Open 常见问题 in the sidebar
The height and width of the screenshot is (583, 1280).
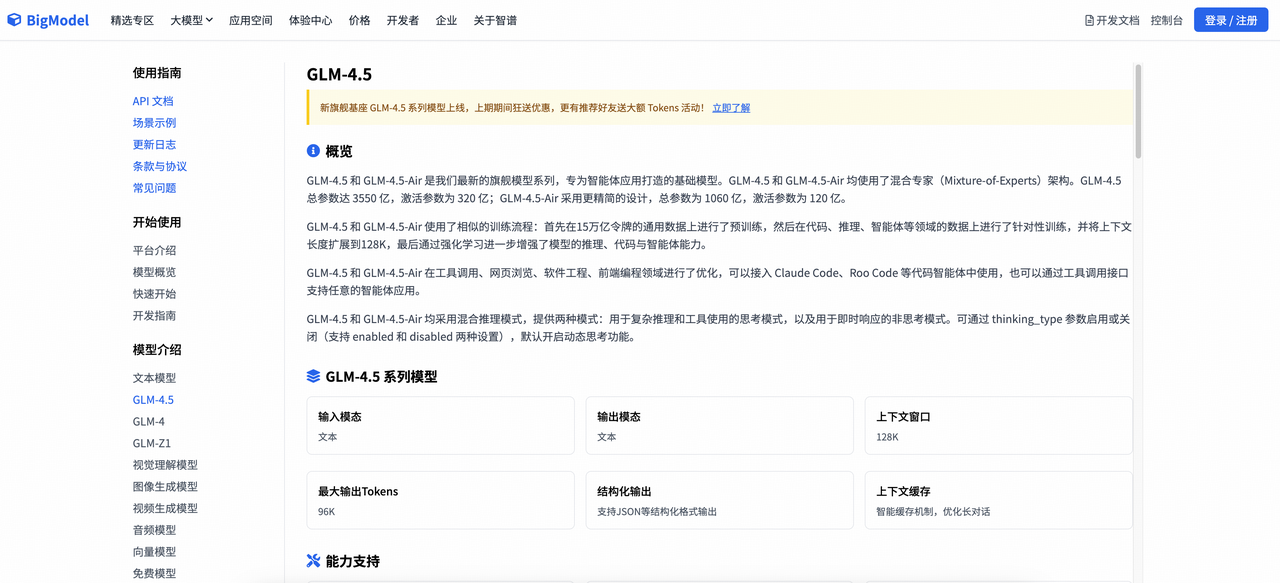point(155,188)
